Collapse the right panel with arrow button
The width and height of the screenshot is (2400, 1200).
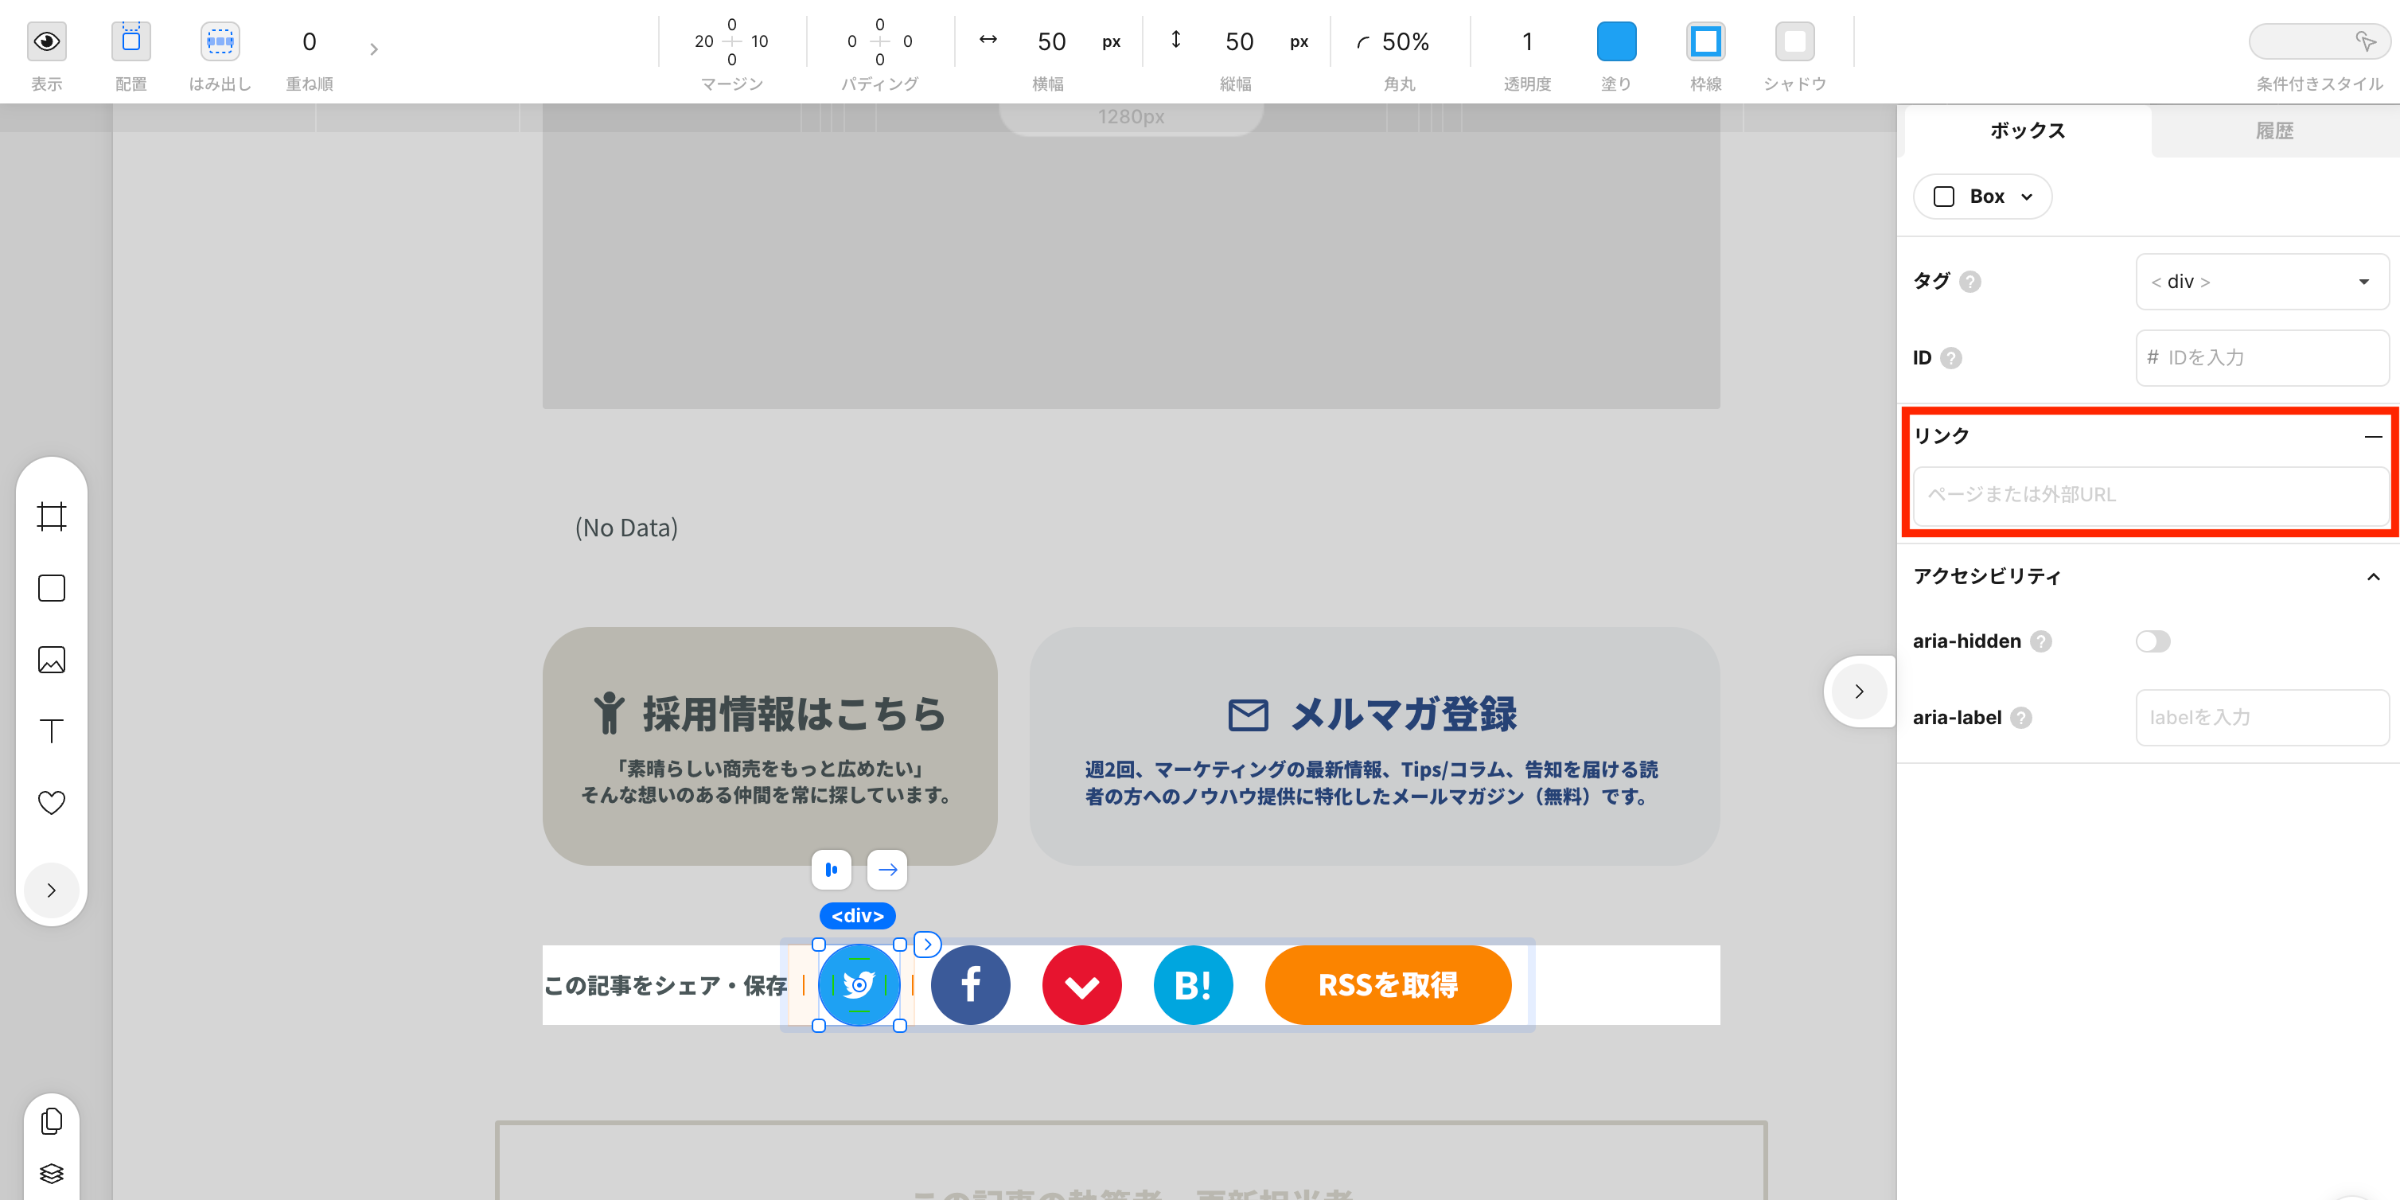pos(1859,691)
